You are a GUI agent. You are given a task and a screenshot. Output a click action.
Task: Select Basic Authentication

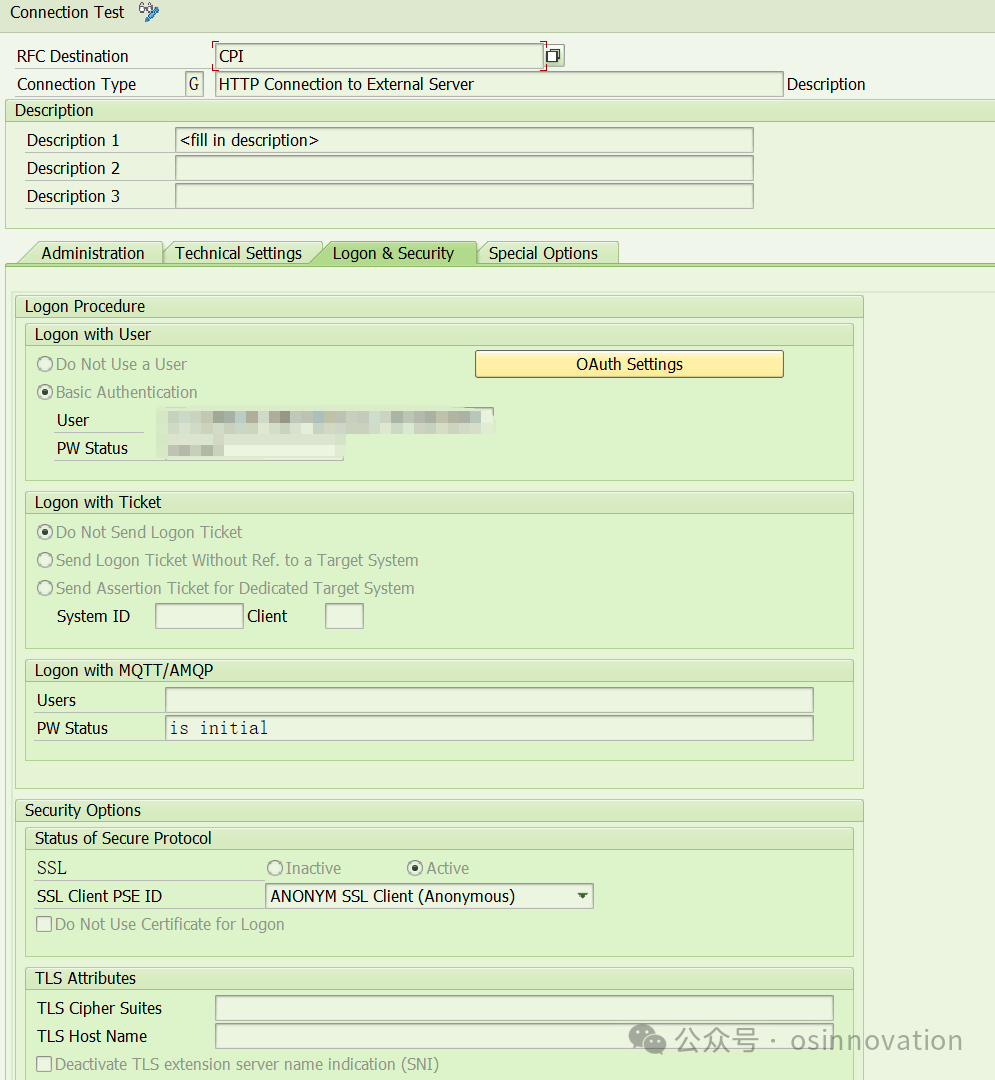(44, 392)
